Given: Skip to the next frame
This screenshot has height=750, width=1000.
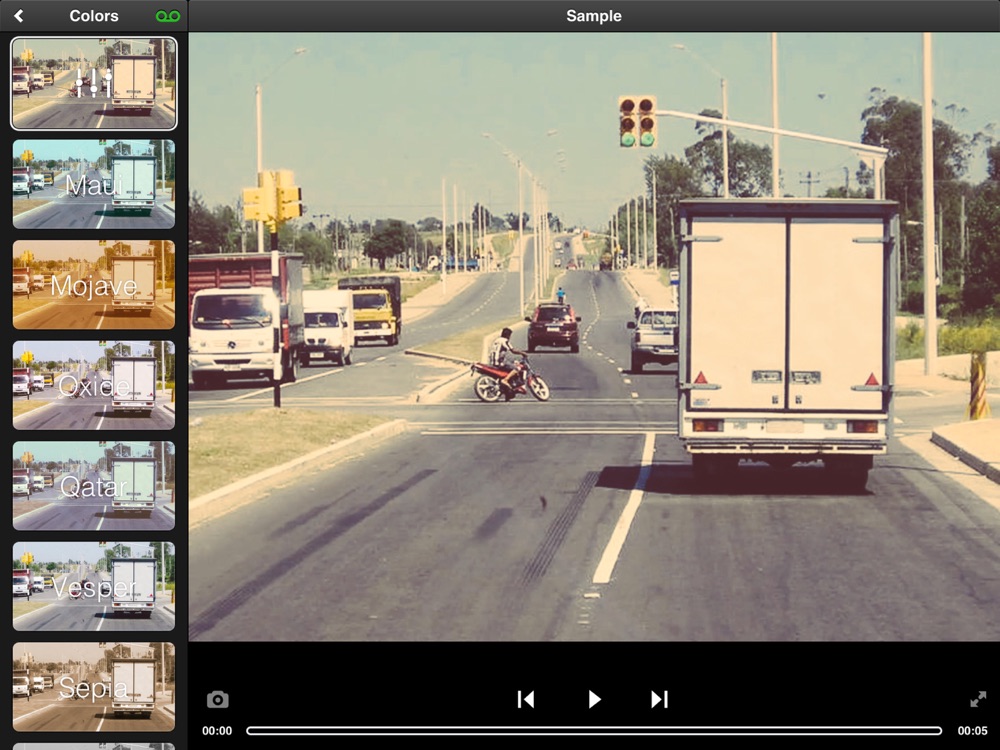Looking at the screenshot, I should coord(659,699).
